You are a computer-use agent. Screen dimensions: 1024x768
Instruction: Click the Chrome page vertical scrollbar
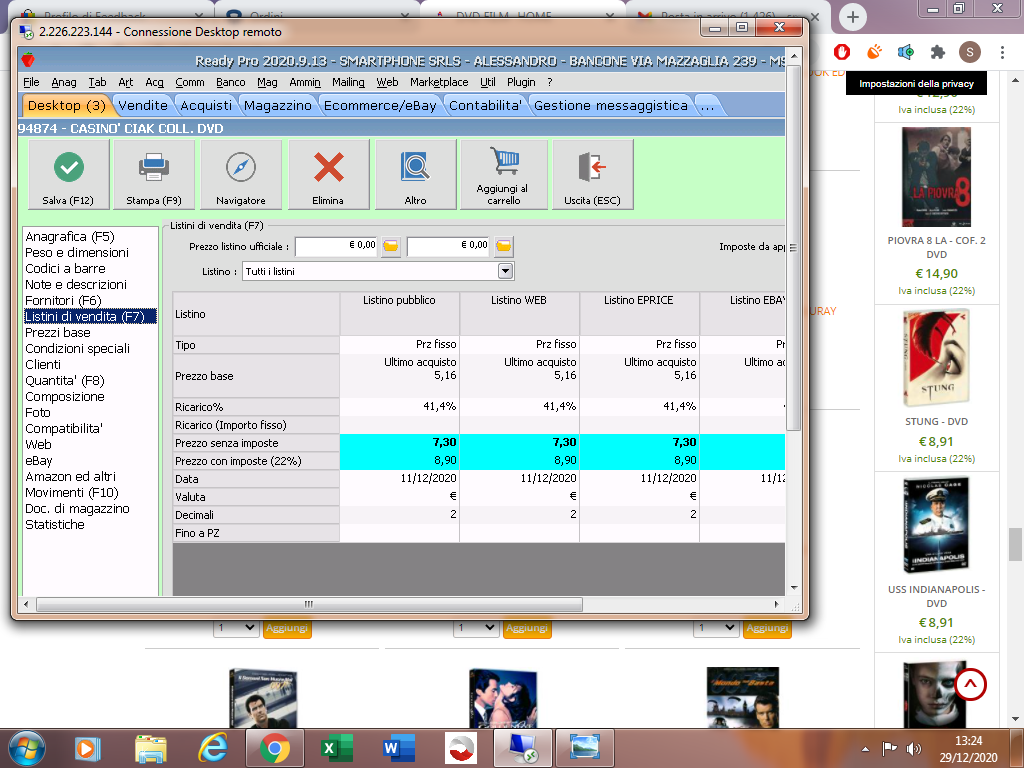1016,543
